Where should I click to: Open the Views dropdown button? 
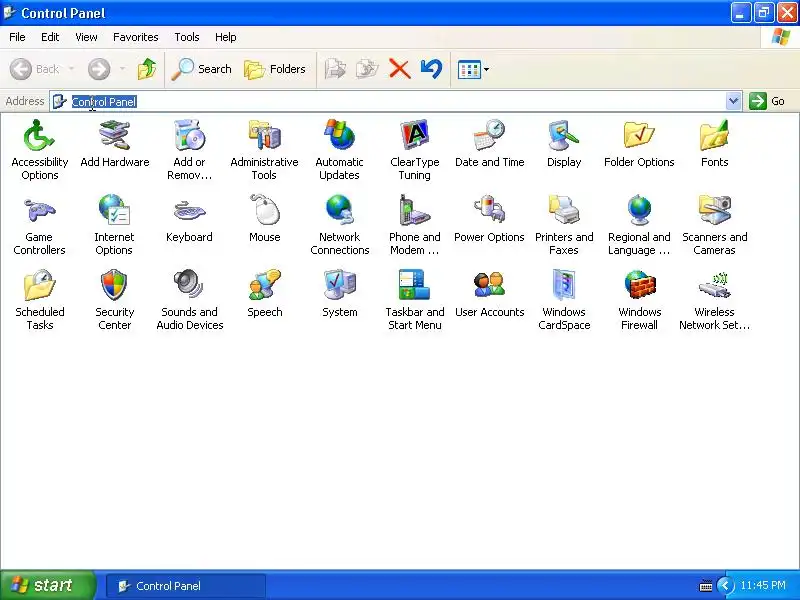click(x=473, y=69)
